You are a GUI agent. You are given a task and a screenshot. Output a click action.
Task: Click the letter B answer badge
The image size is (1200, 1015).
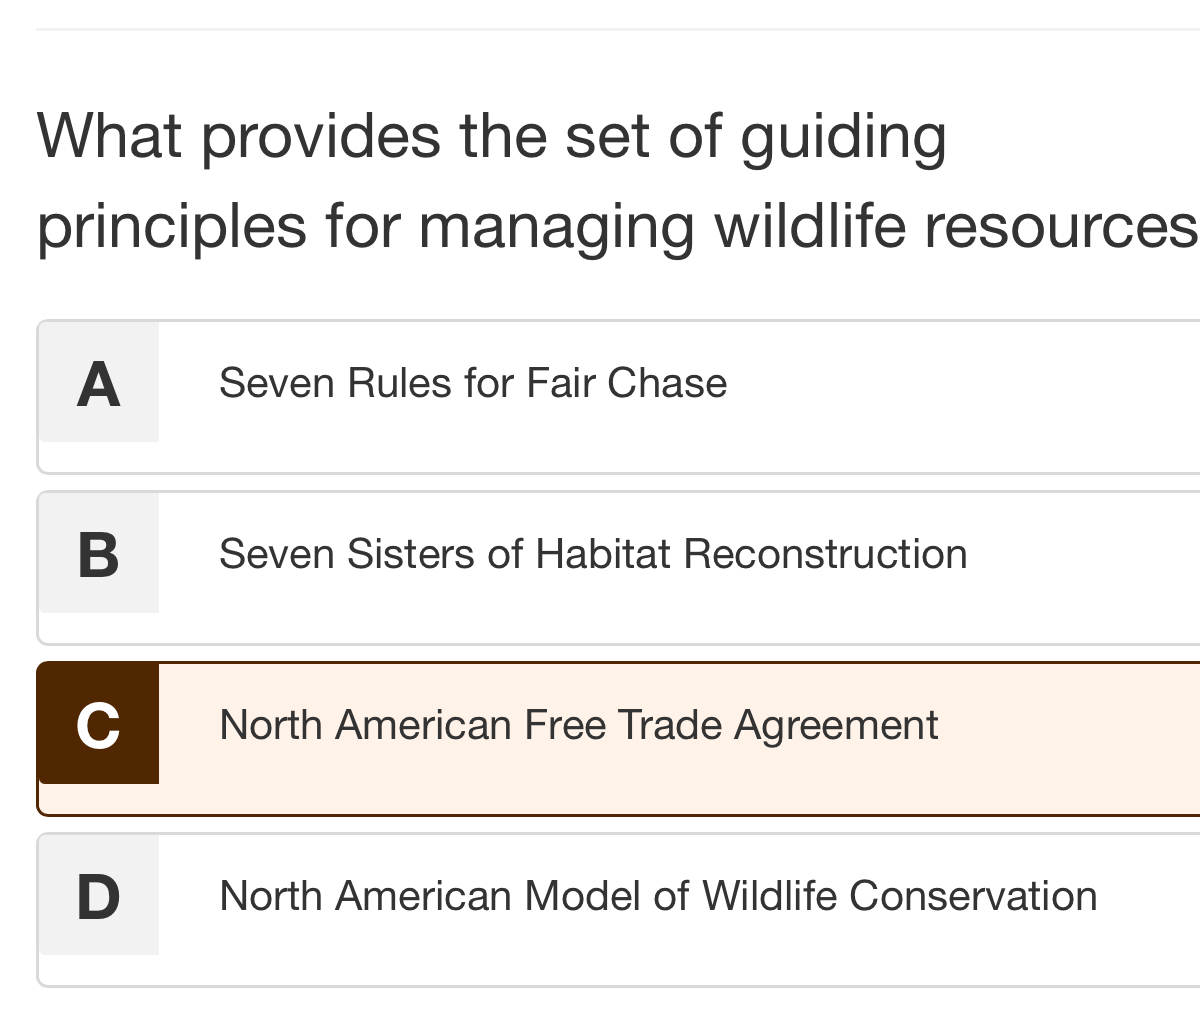98,554
